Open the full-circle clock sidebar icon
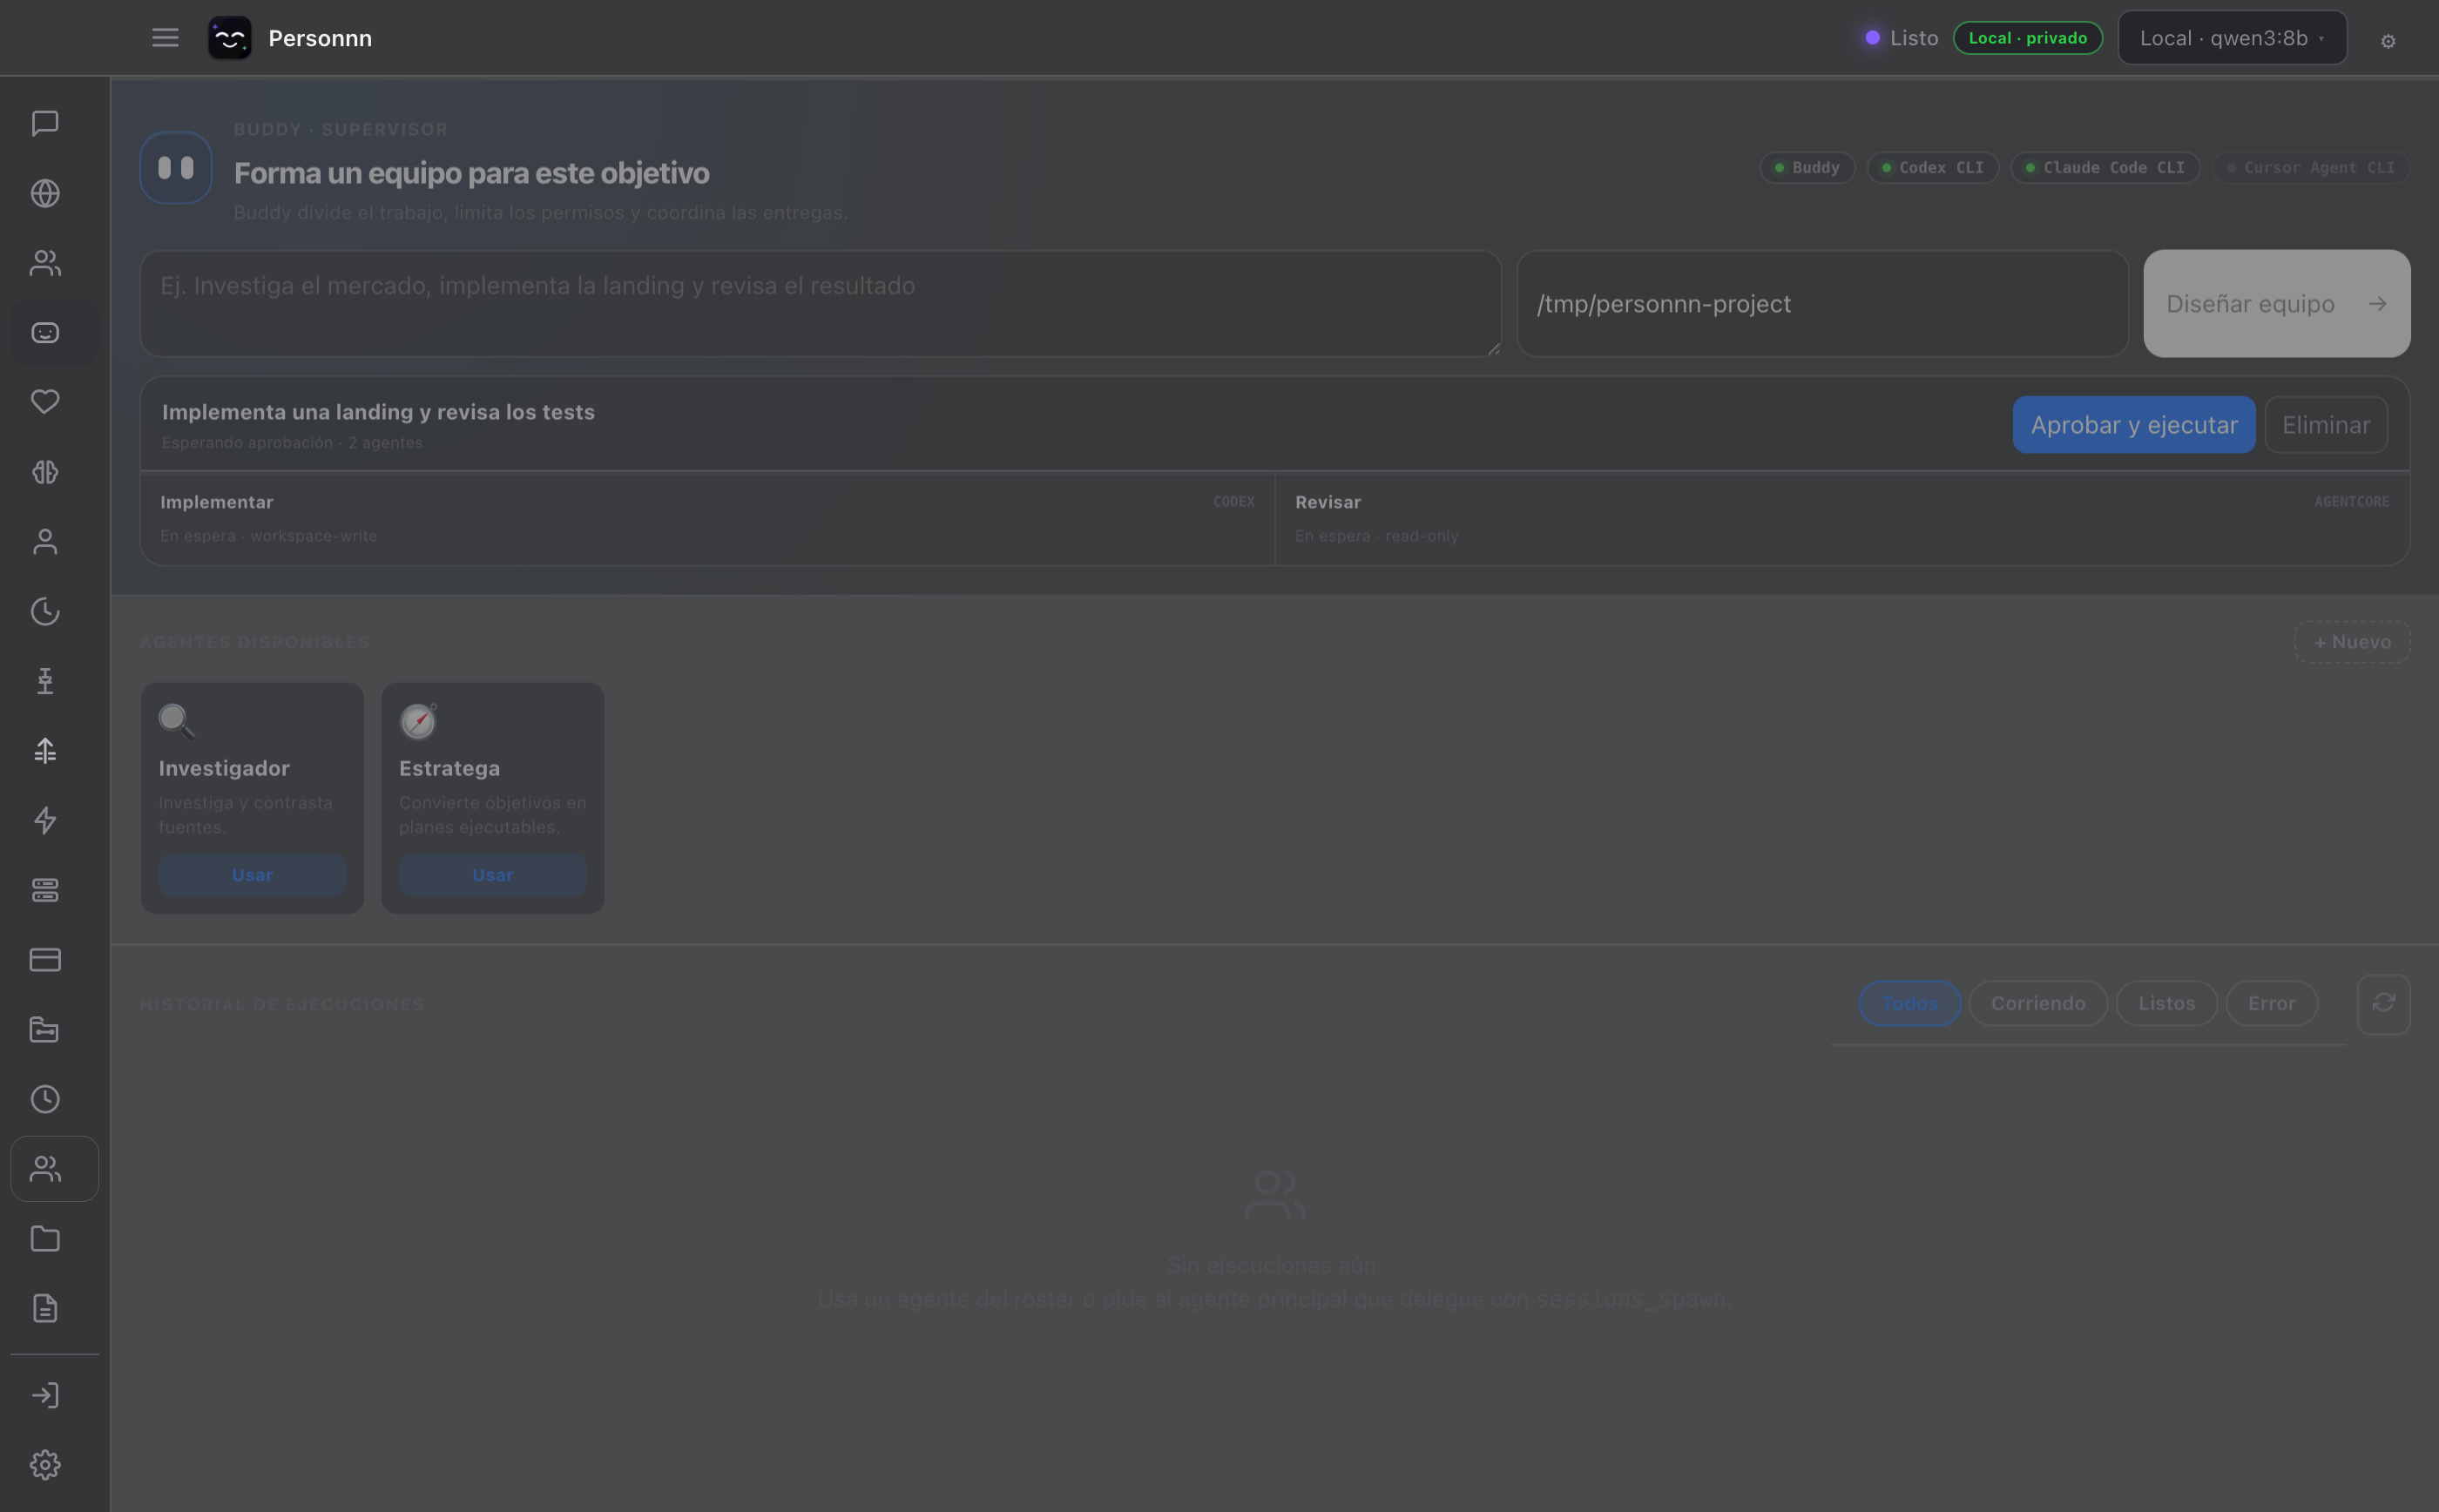The image size is (2439, 1512). (45, 1099)
